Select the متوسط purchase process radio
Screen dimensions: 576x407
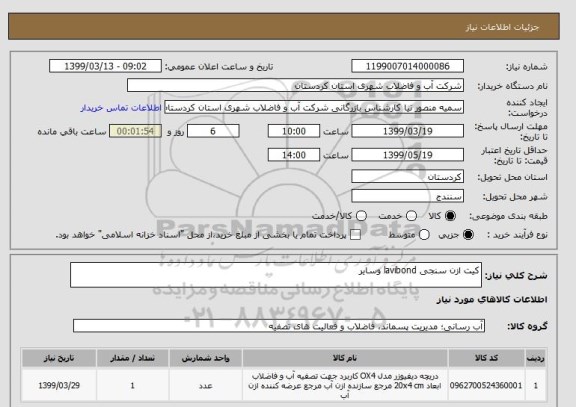[x=424, y=235]
